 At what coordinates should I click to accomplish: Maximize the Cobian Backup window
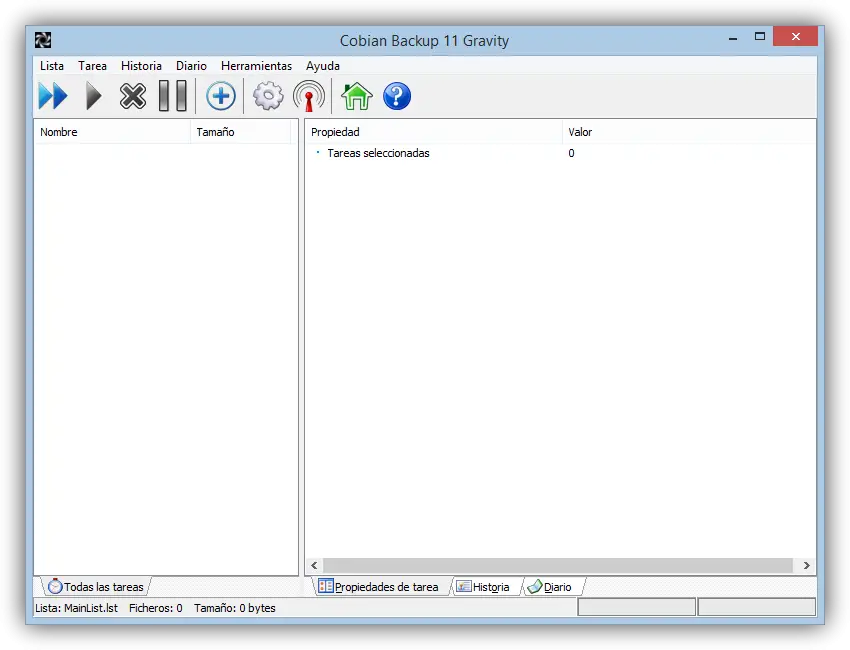(x=759, y=36)
